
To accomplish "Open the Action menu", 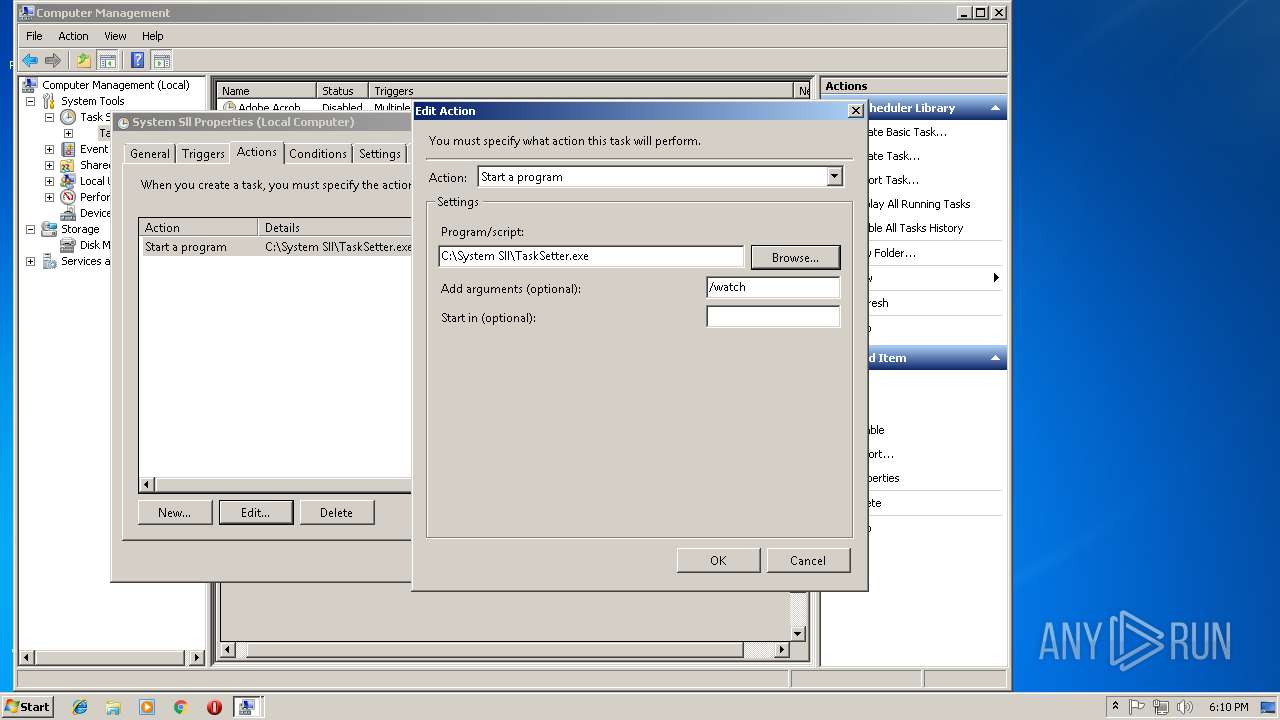I will (x=73, y=36).
